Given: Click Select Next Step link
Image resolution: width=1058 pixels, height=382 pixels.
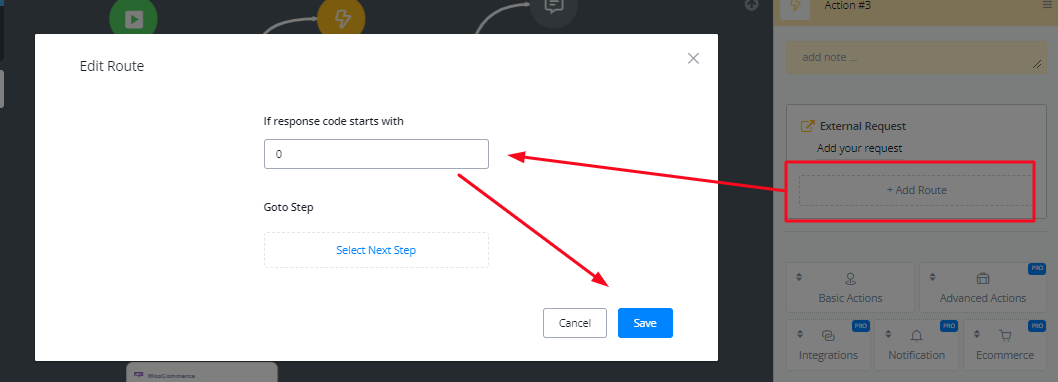Looking at the screenshot, I should point(376,250).
